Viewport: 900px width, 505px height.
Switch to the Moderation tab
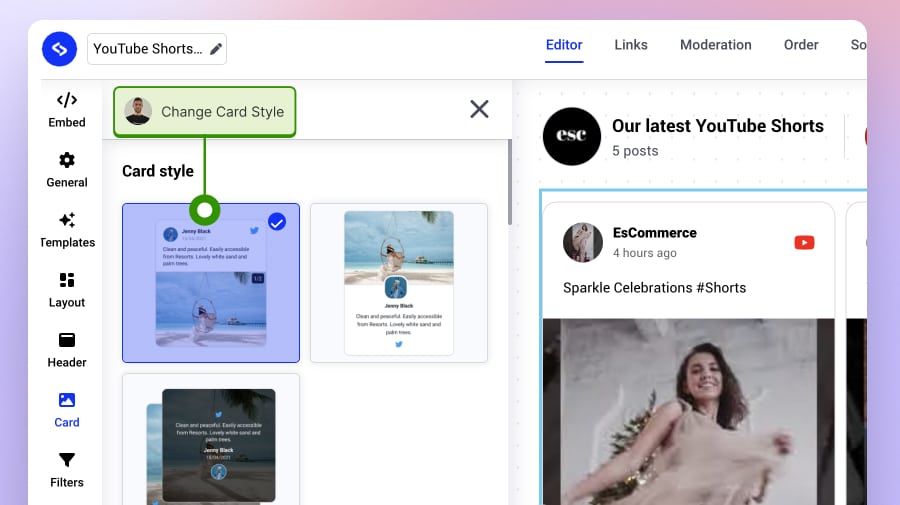[715, 45]
